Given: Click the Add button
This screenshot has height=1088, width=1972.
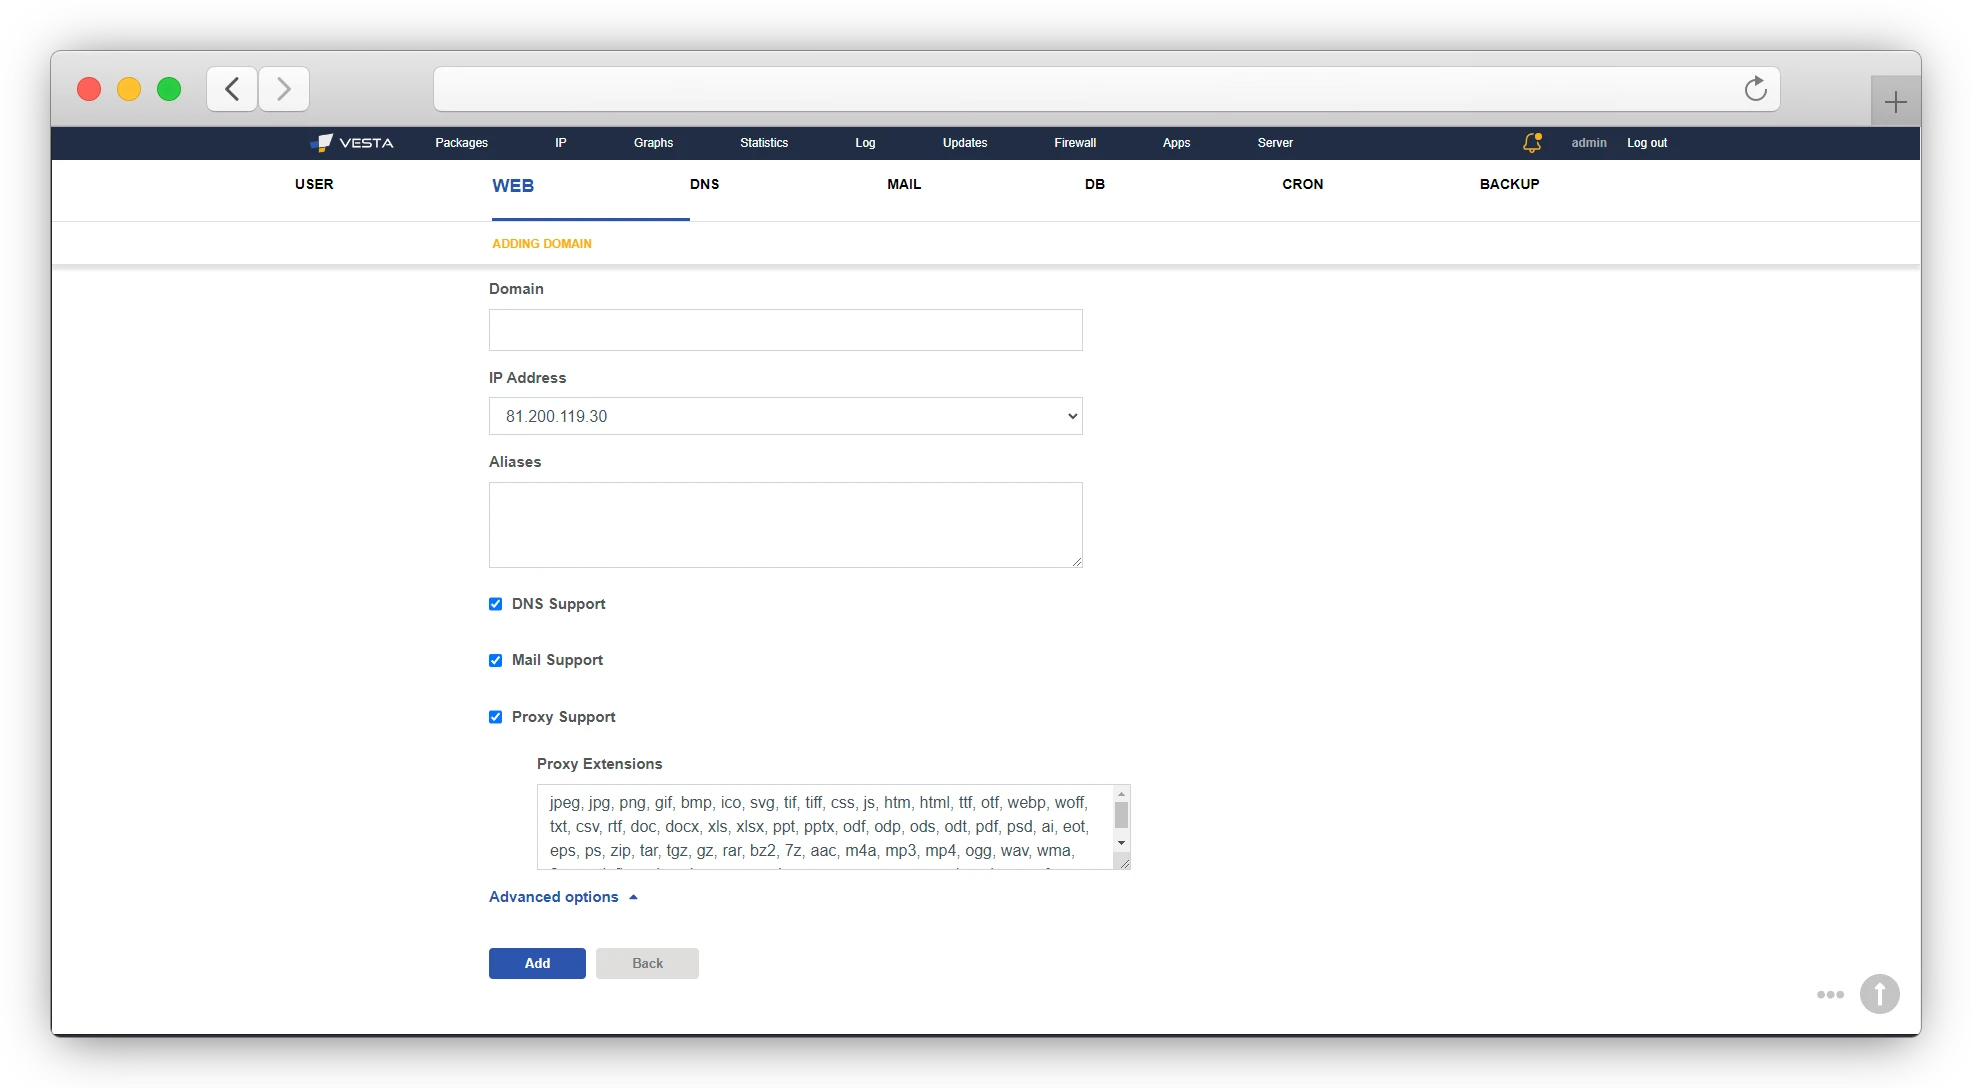Looking at the screenshot, I should coord(536,963).
